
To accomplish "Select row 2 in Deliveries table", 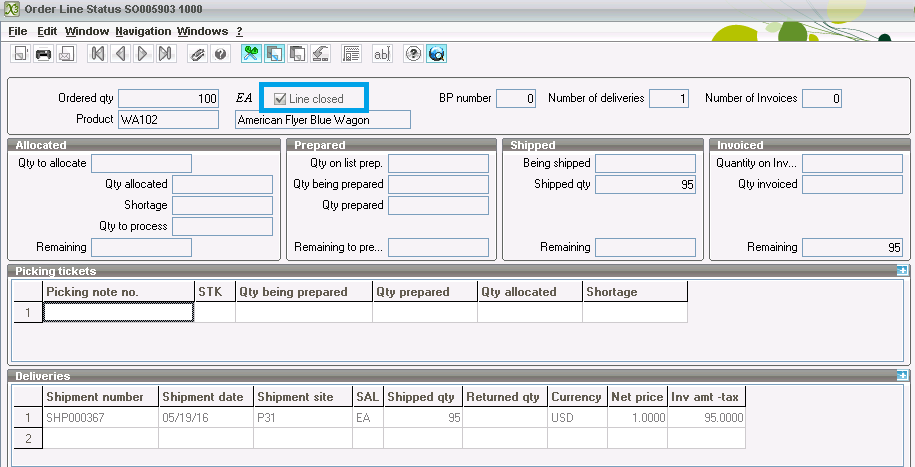I will coord(28,438).
